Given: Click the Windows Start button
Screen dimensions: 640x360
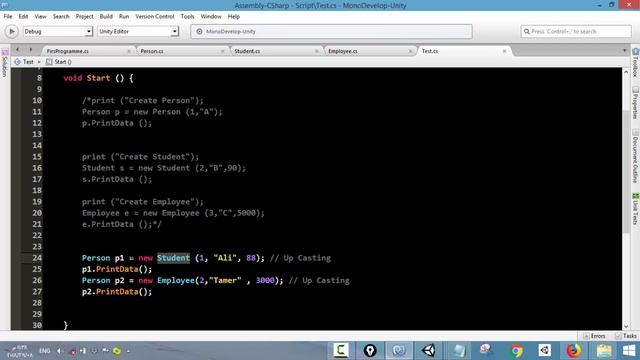Looking at the screenshot, I should [x=629, y=351].
